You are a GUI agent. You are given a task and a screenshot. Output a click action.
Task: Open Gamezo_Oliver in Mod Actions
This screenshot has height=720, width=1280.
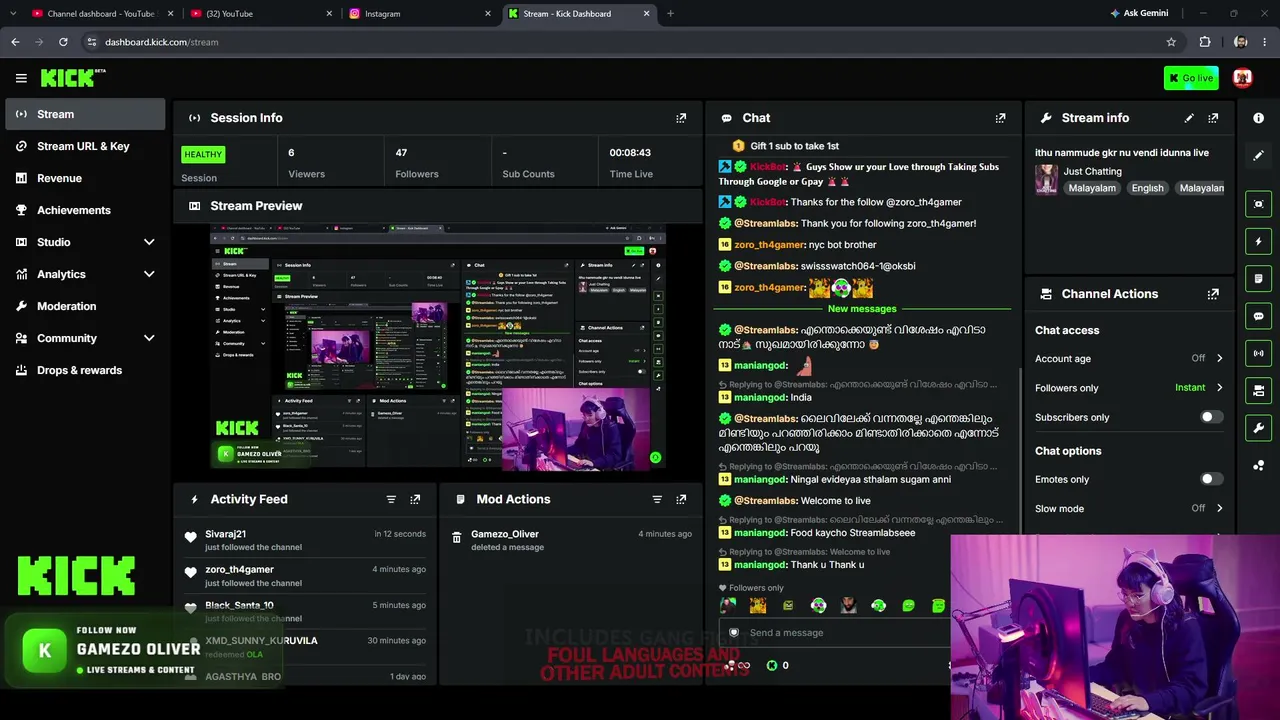(504, 534)
